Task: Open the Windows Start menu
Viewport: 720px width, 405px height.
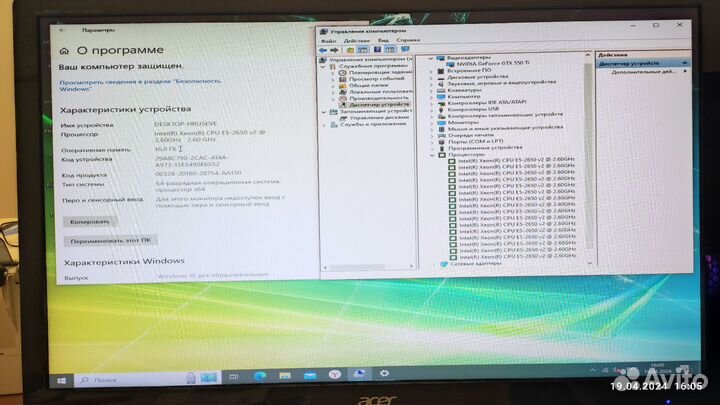Action: [62, 381]
